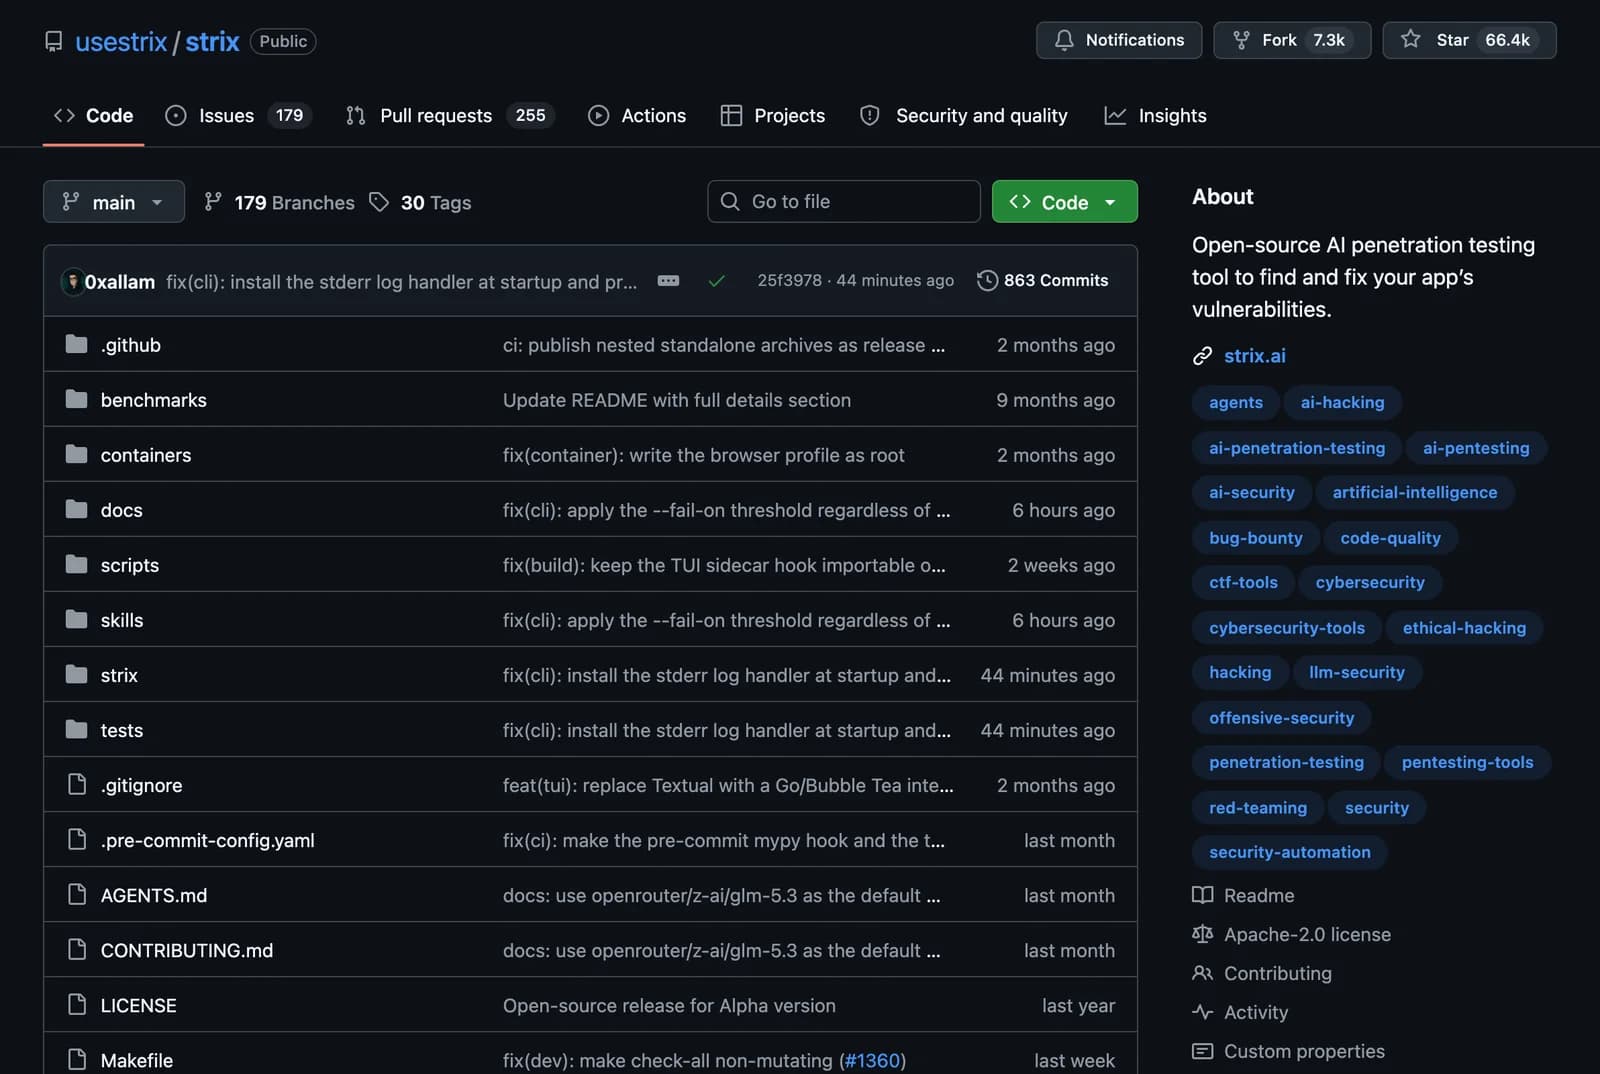Image resolution: width=1600 pixels, height=1074 pixels.
Task: Switch to the Issues tab
Action: coord(238,116)
